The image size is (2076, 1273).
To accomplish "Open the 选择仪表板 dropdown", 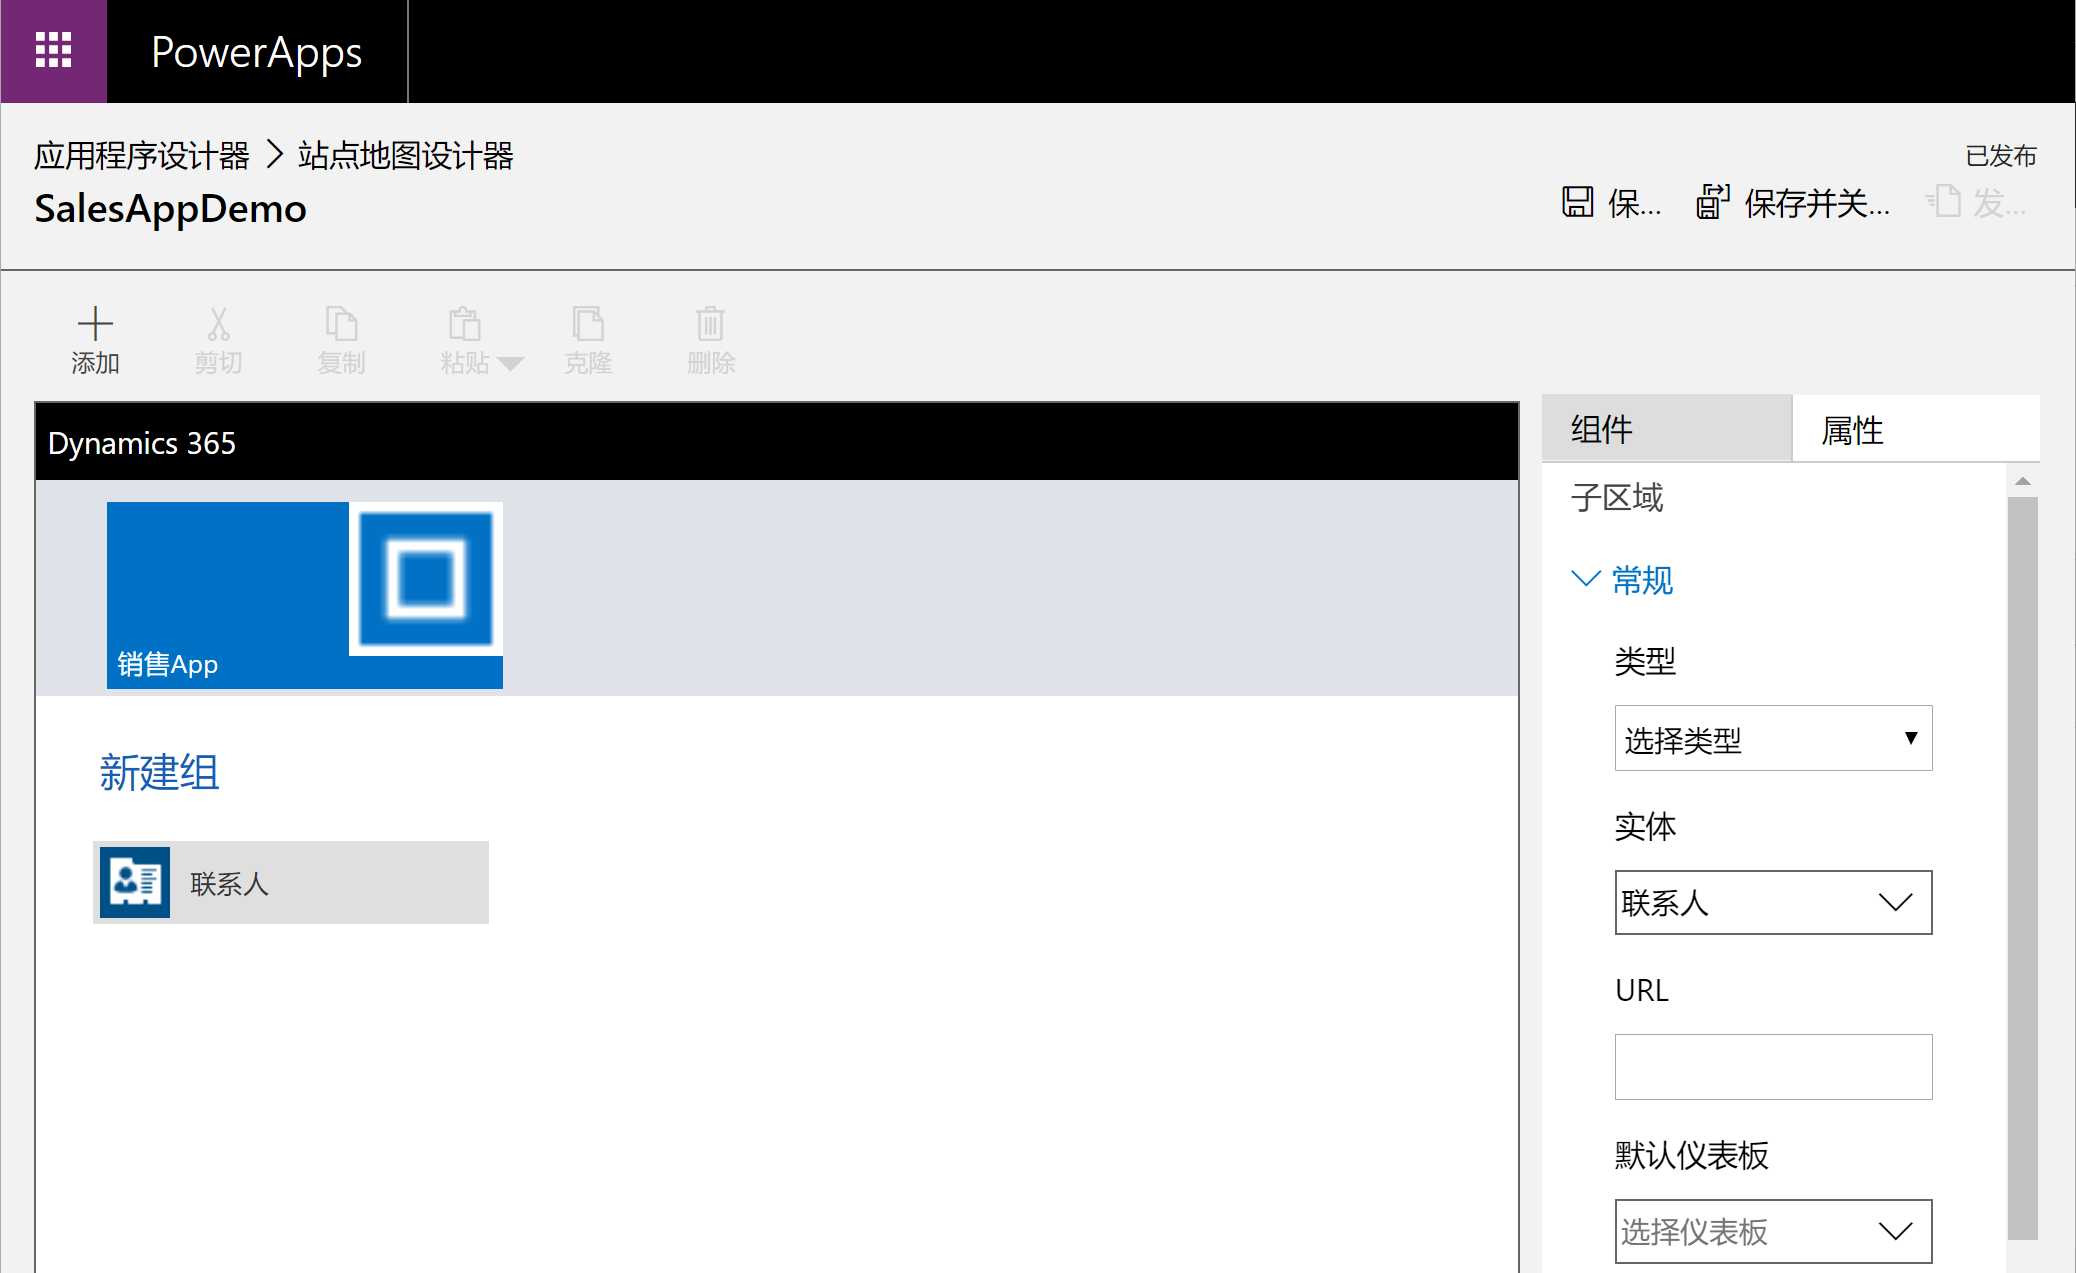I will point(1773,1231).
